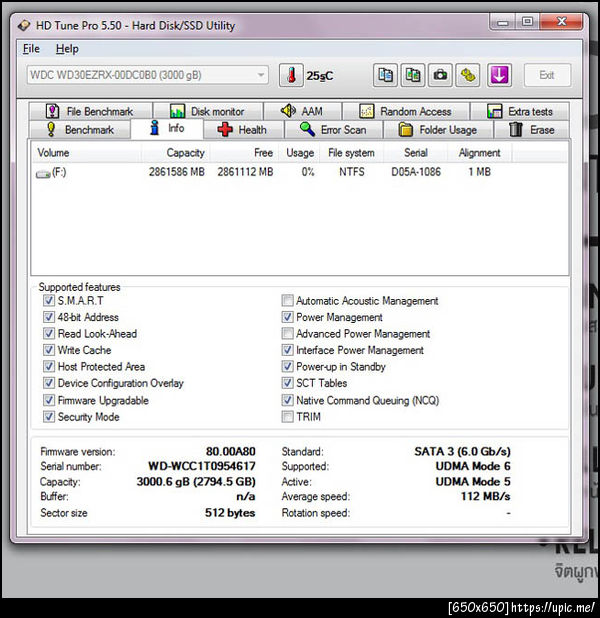600x618 pixels.
Task: Switch to the AAM tab
Action: click(x=302, y=111)
